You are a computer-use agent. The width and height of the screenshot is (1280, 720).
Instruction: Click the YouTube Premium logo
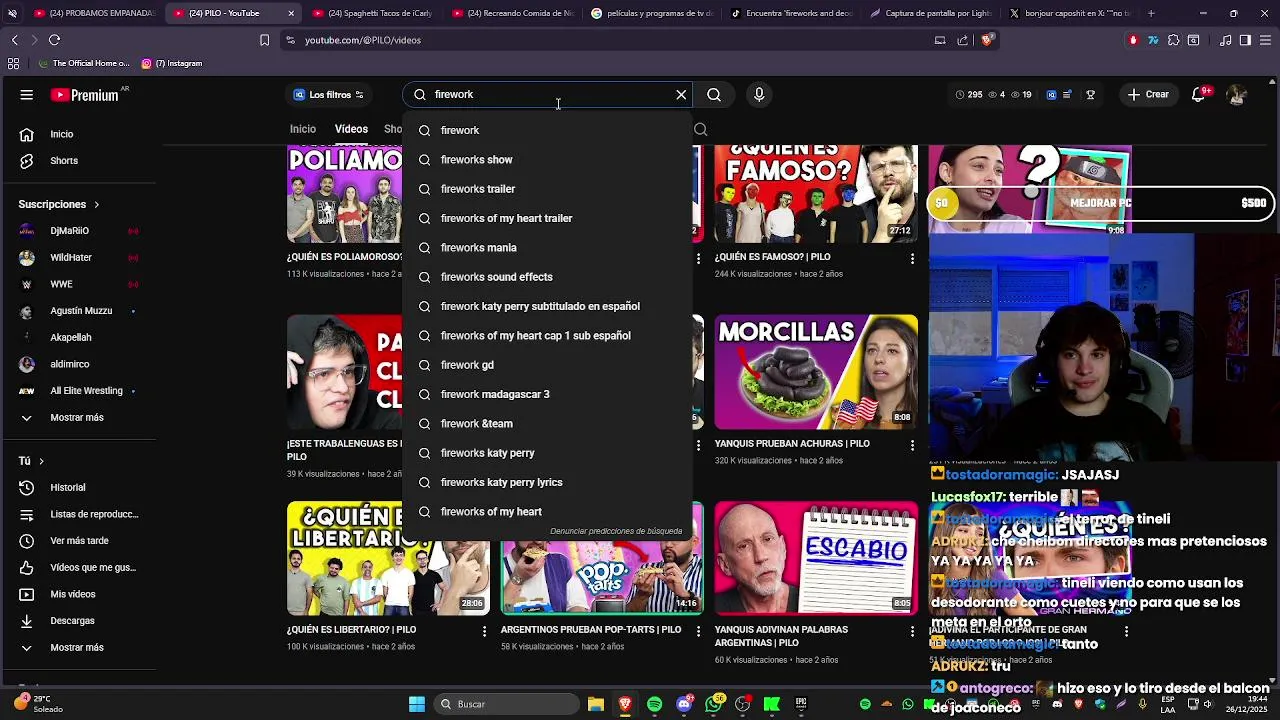pos(85,95)
